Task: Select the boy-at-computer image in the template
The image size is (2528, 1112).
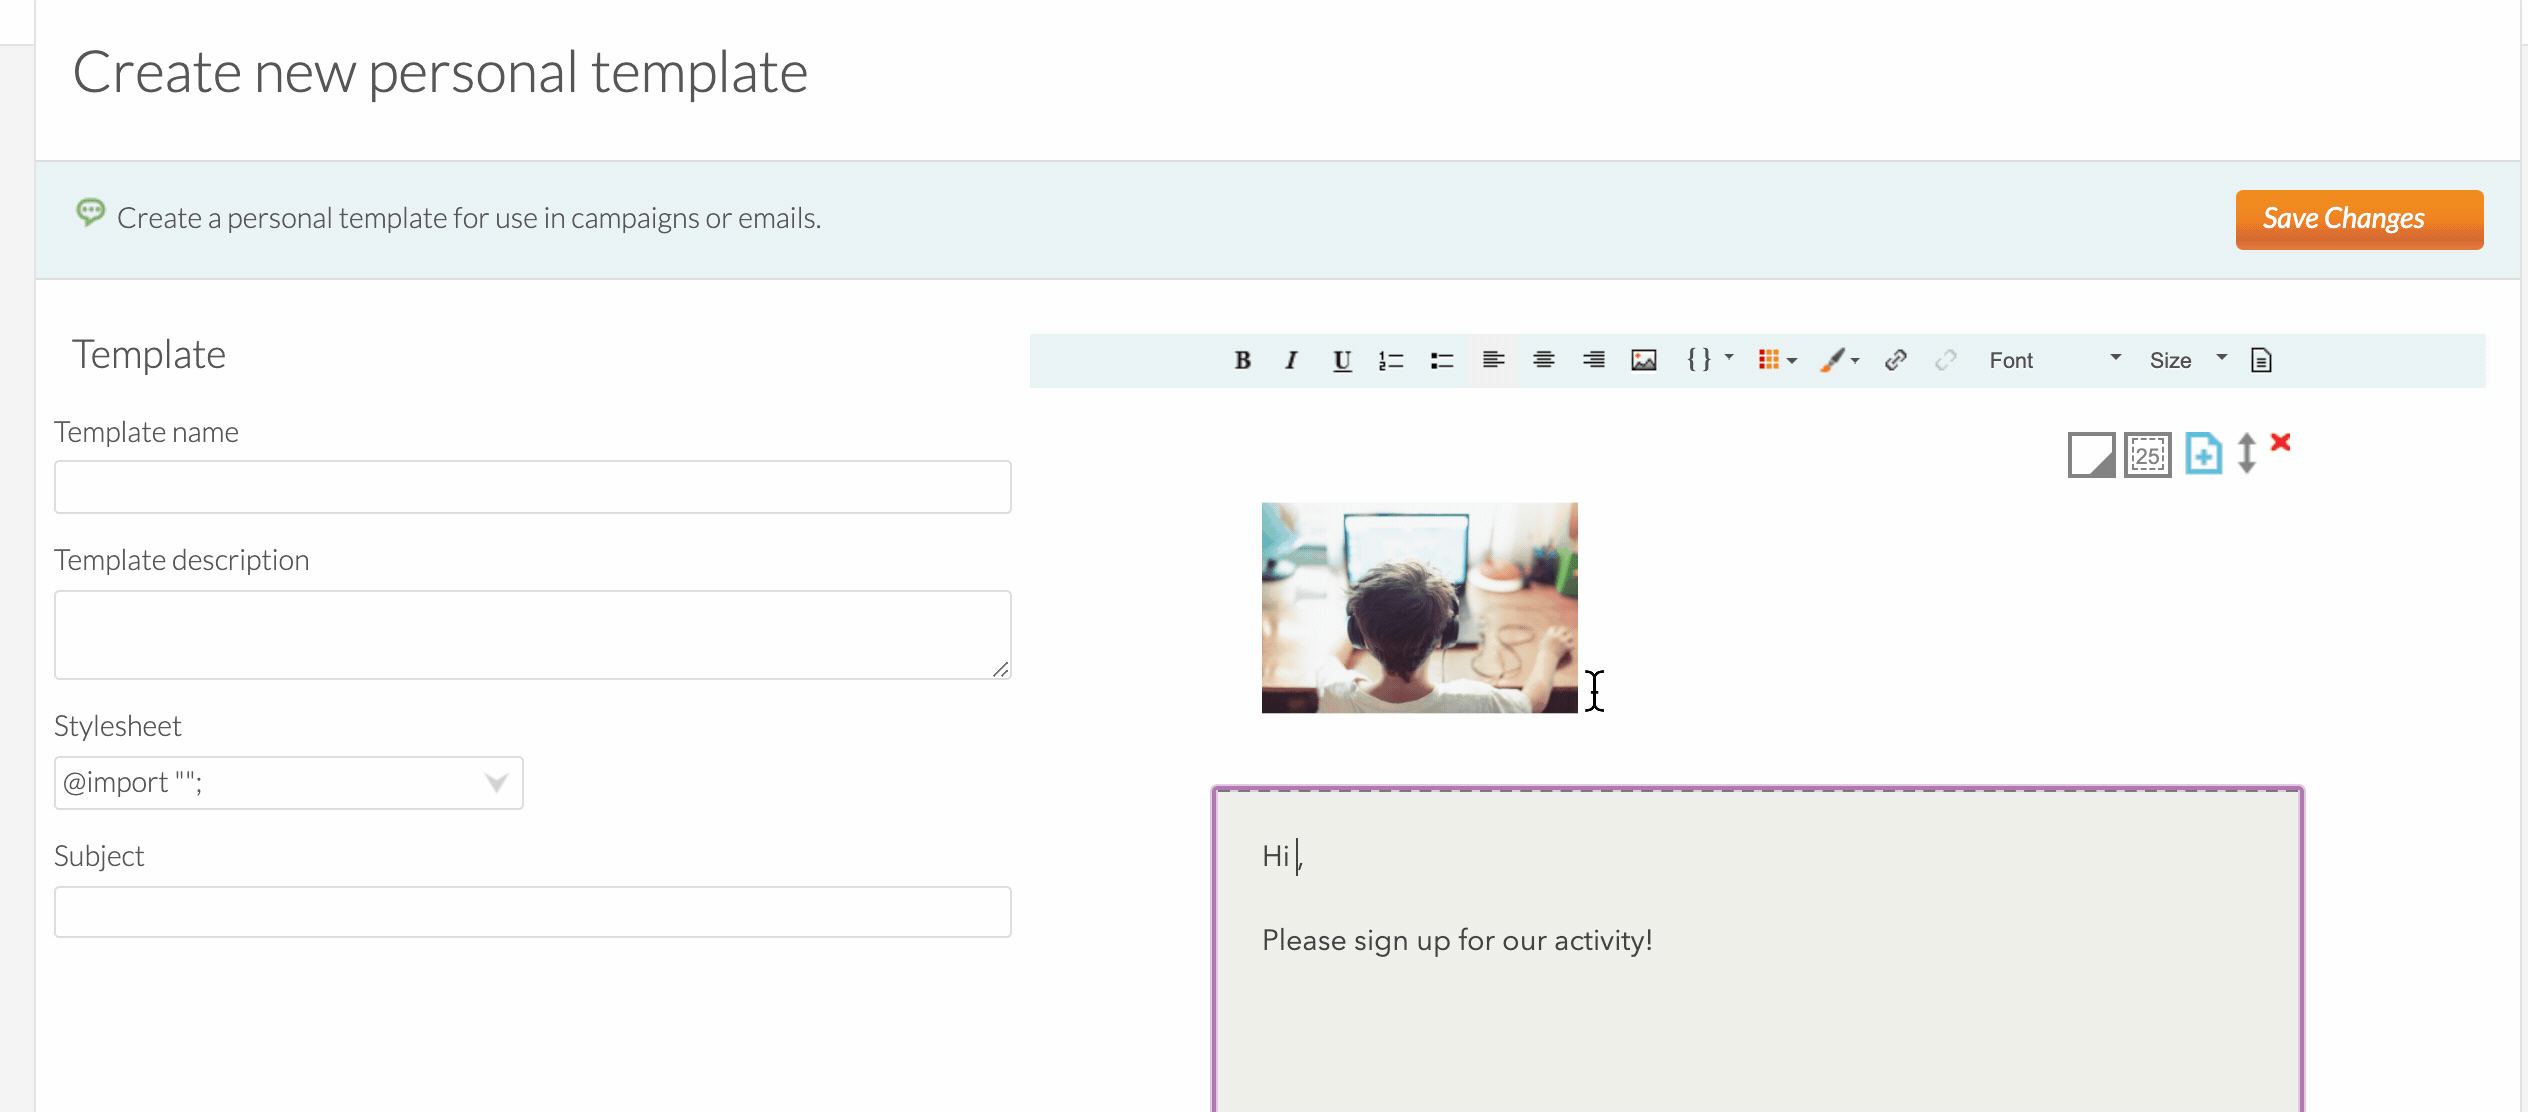Action: 1419,608
